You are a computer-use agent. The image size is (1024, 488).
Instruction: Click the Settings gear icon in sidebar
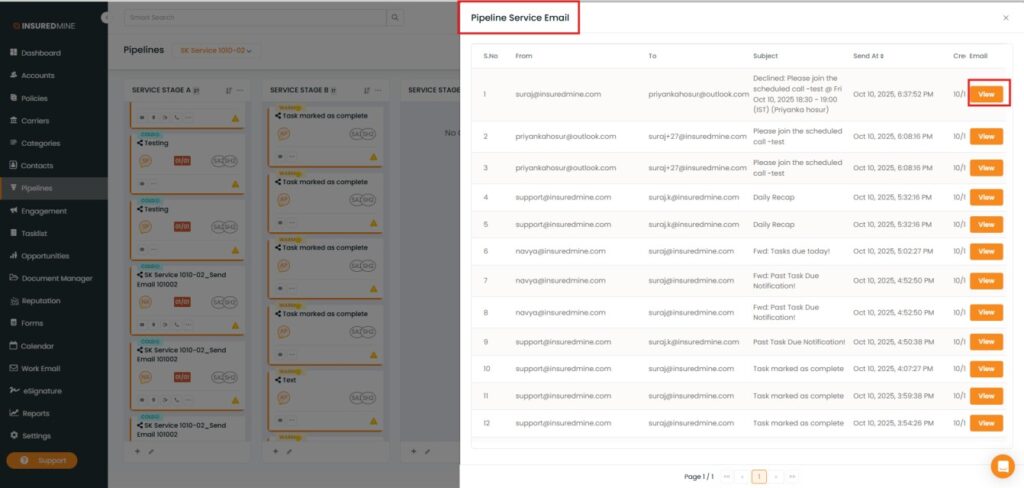tap(13, 436)
